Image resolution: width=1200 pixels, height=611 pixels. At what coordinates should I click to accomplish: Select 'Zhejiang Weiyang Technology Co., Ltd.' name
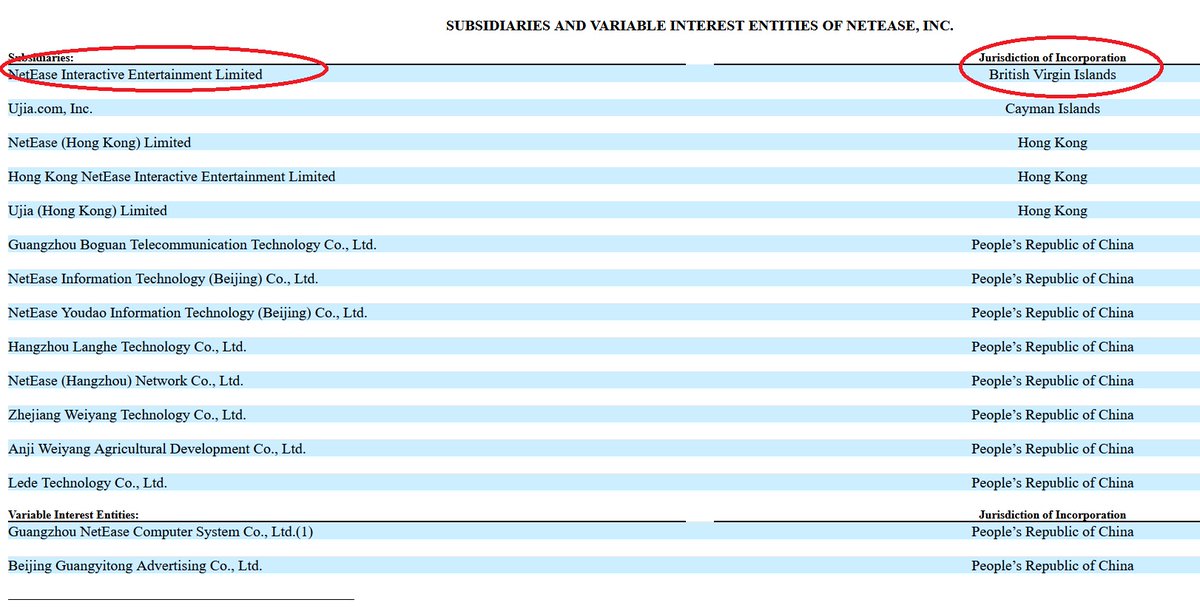pos(127,414)
